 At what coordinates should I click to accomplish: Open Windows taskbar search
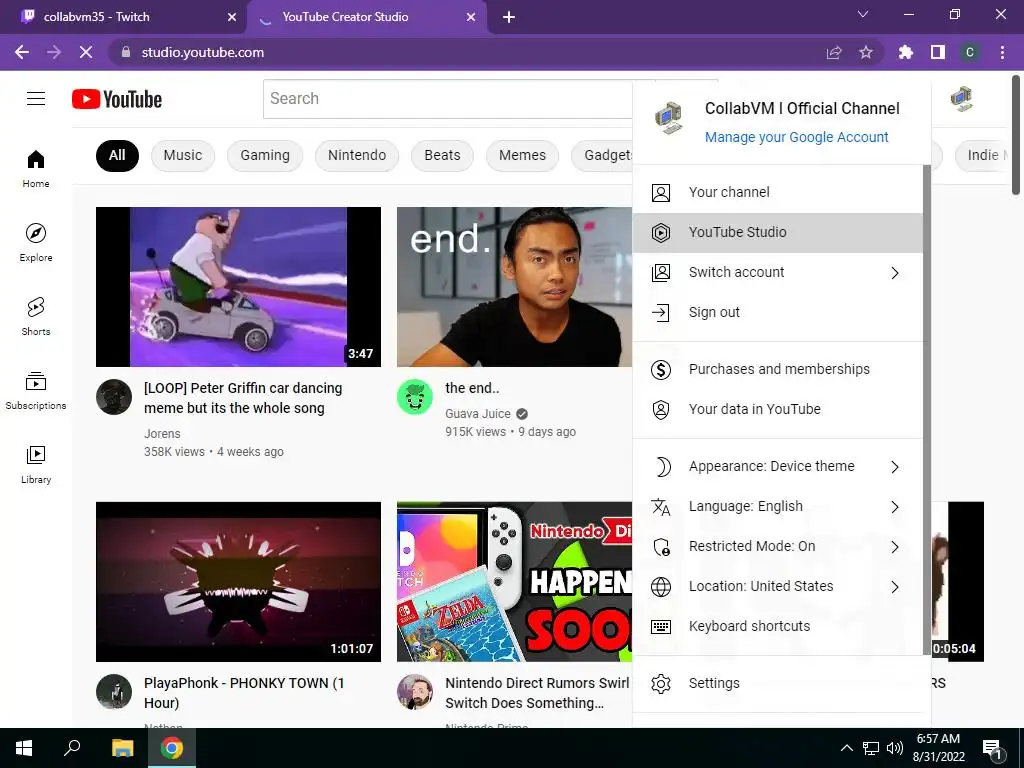click(72, 748)
